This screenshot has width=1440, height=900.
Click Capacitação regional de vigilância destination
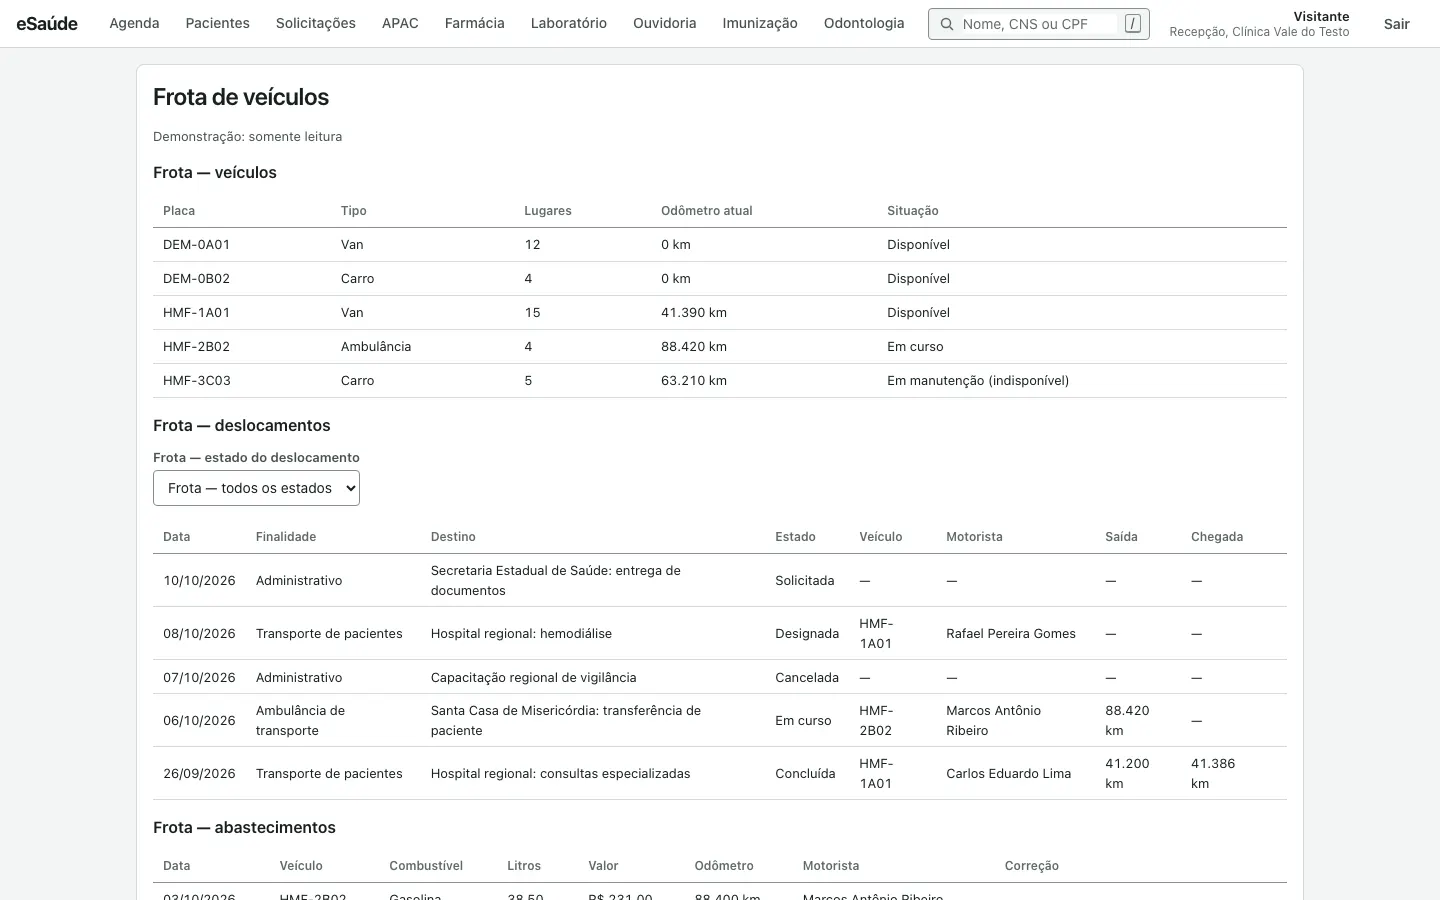pyautogui.click(x=534, y=678)
